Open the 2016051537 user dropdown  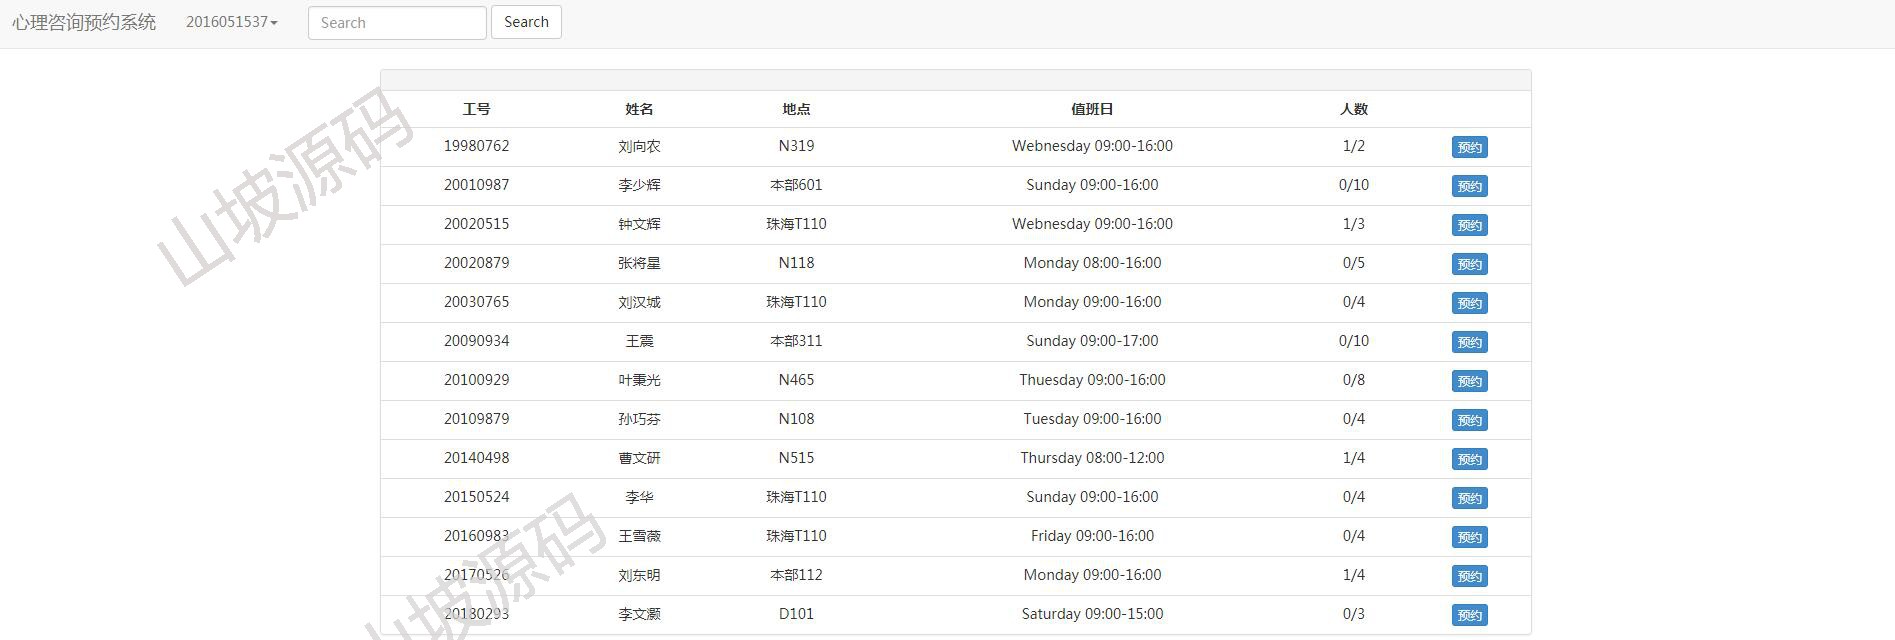point(232,22)
